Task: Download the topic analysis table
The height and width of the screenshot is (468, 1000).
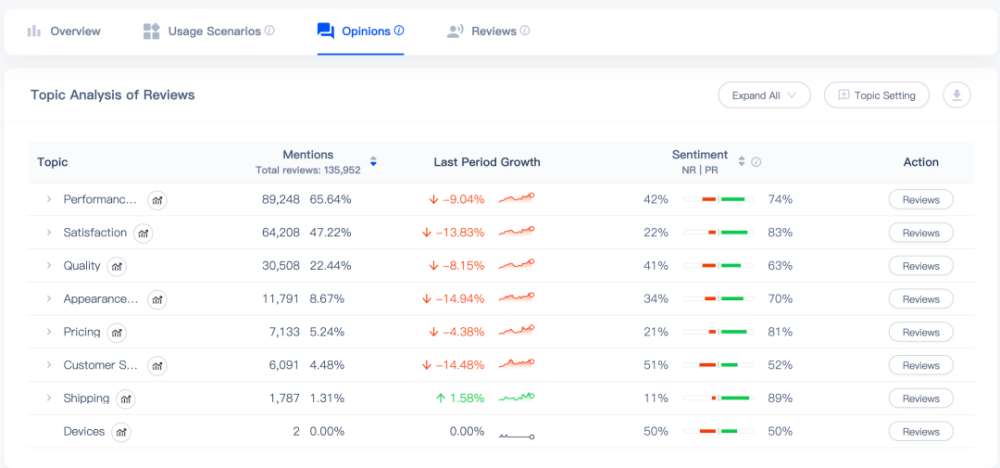Action: (x=957, y=96)
